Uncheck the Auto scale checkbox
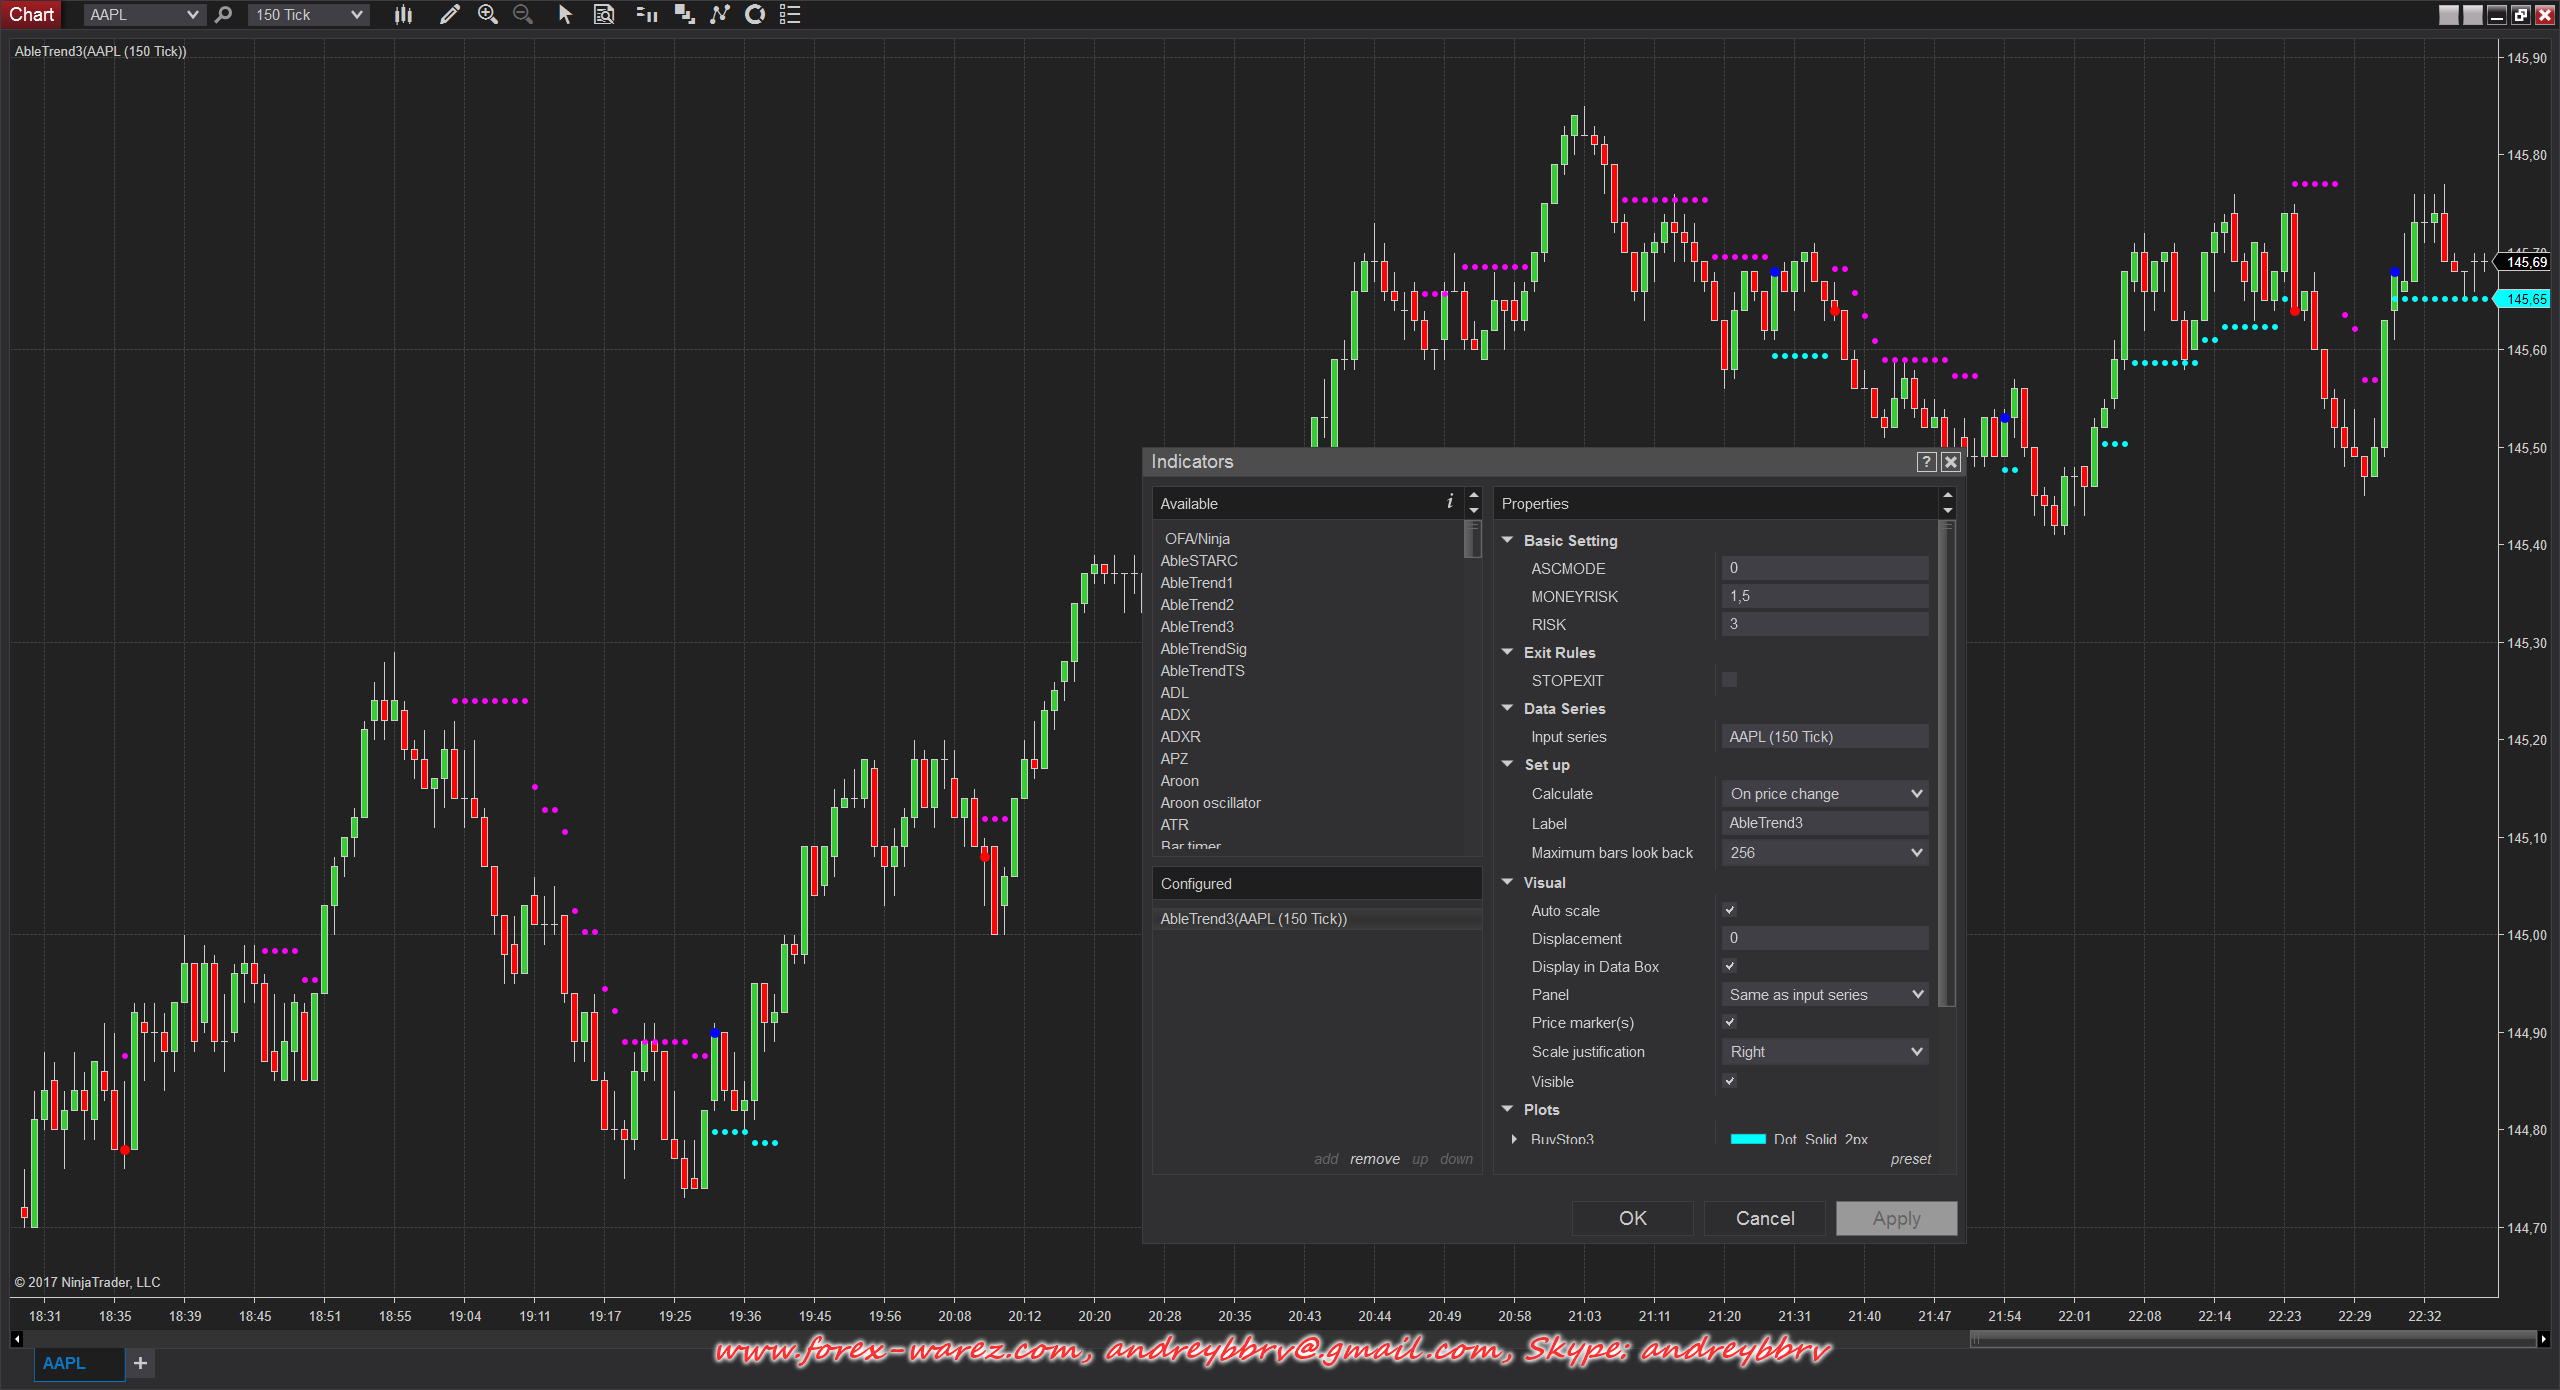The image size is (2560, 1390). [1729, 910]
